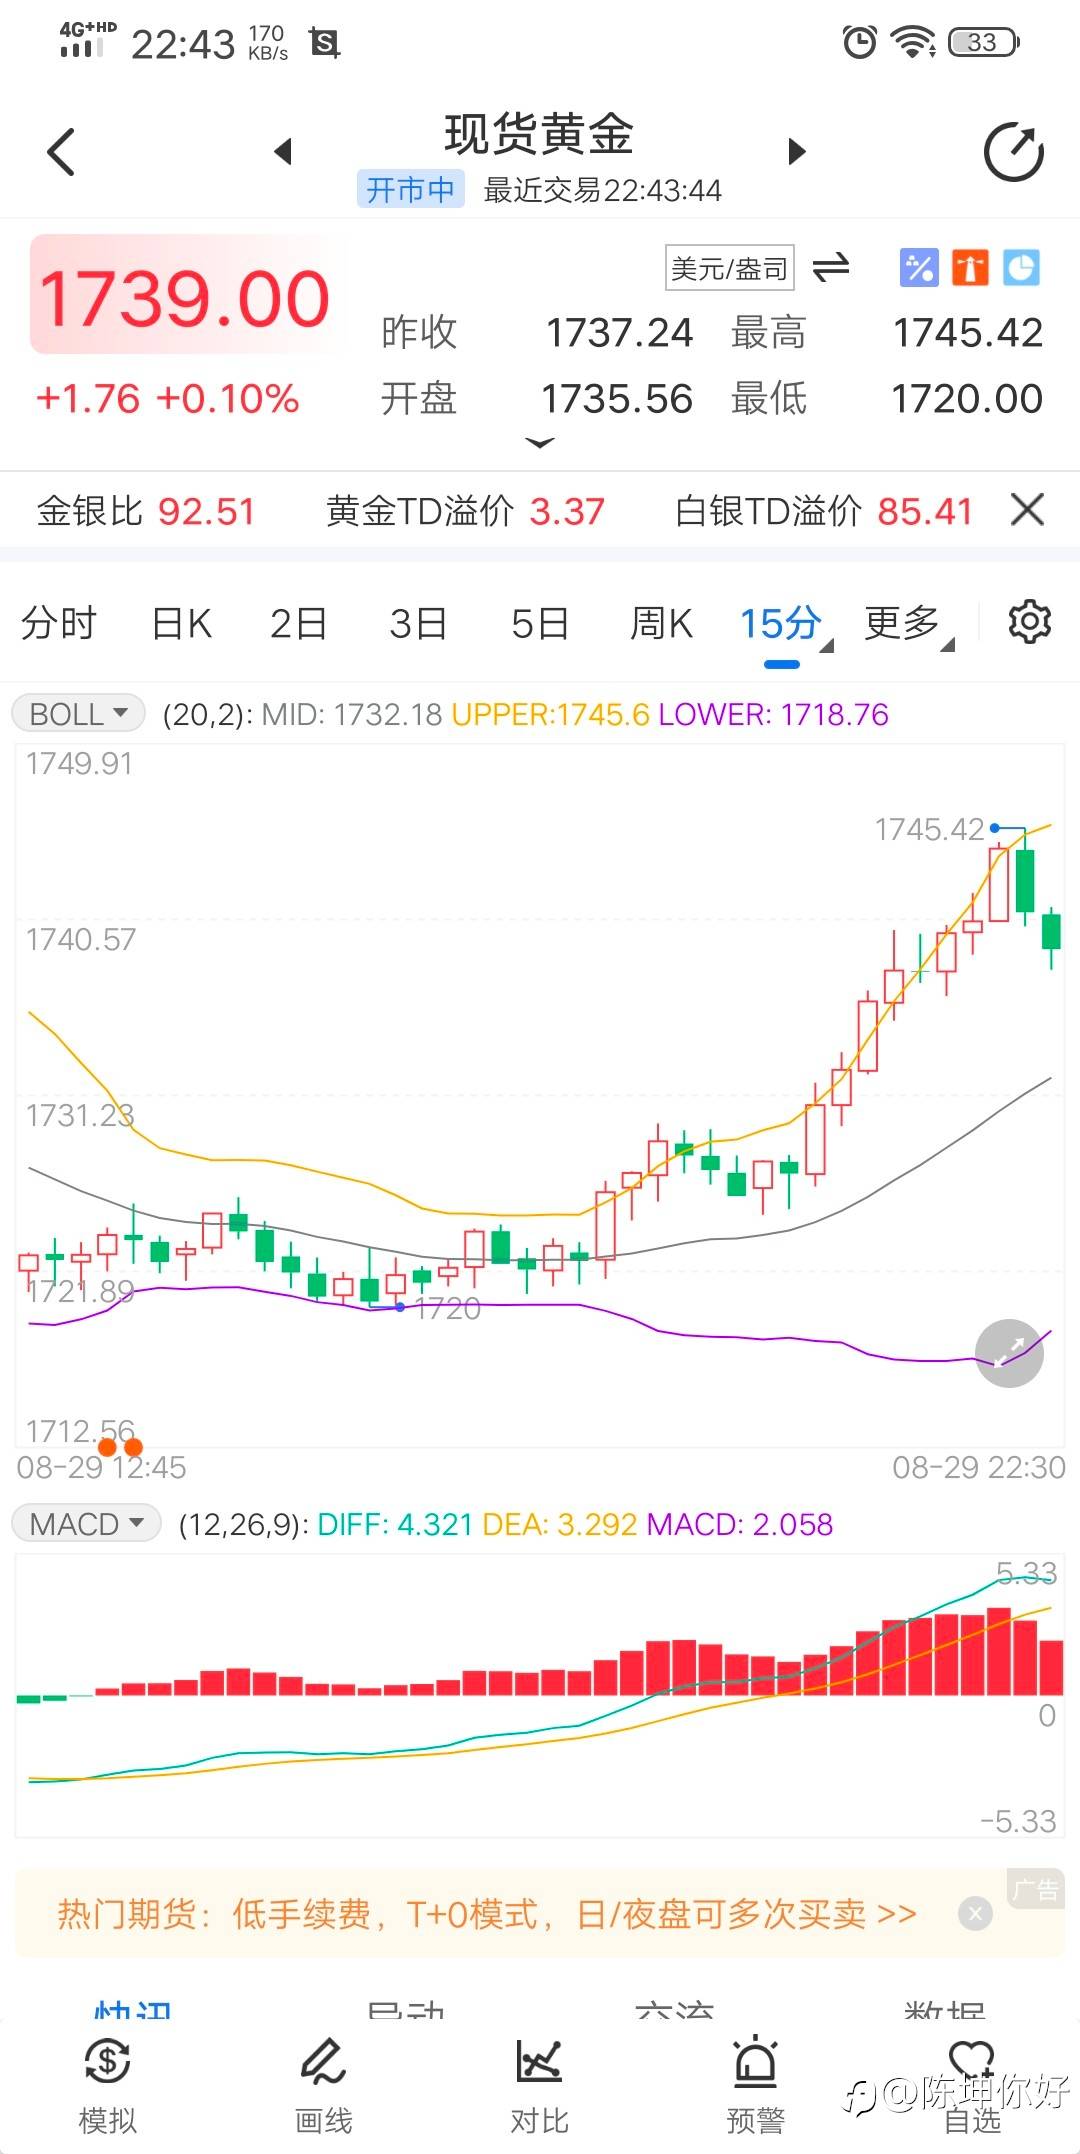This screenshot has height=2154, width=1080.
Task: Select the 日K chart tab
Action: tap(181, 623)
